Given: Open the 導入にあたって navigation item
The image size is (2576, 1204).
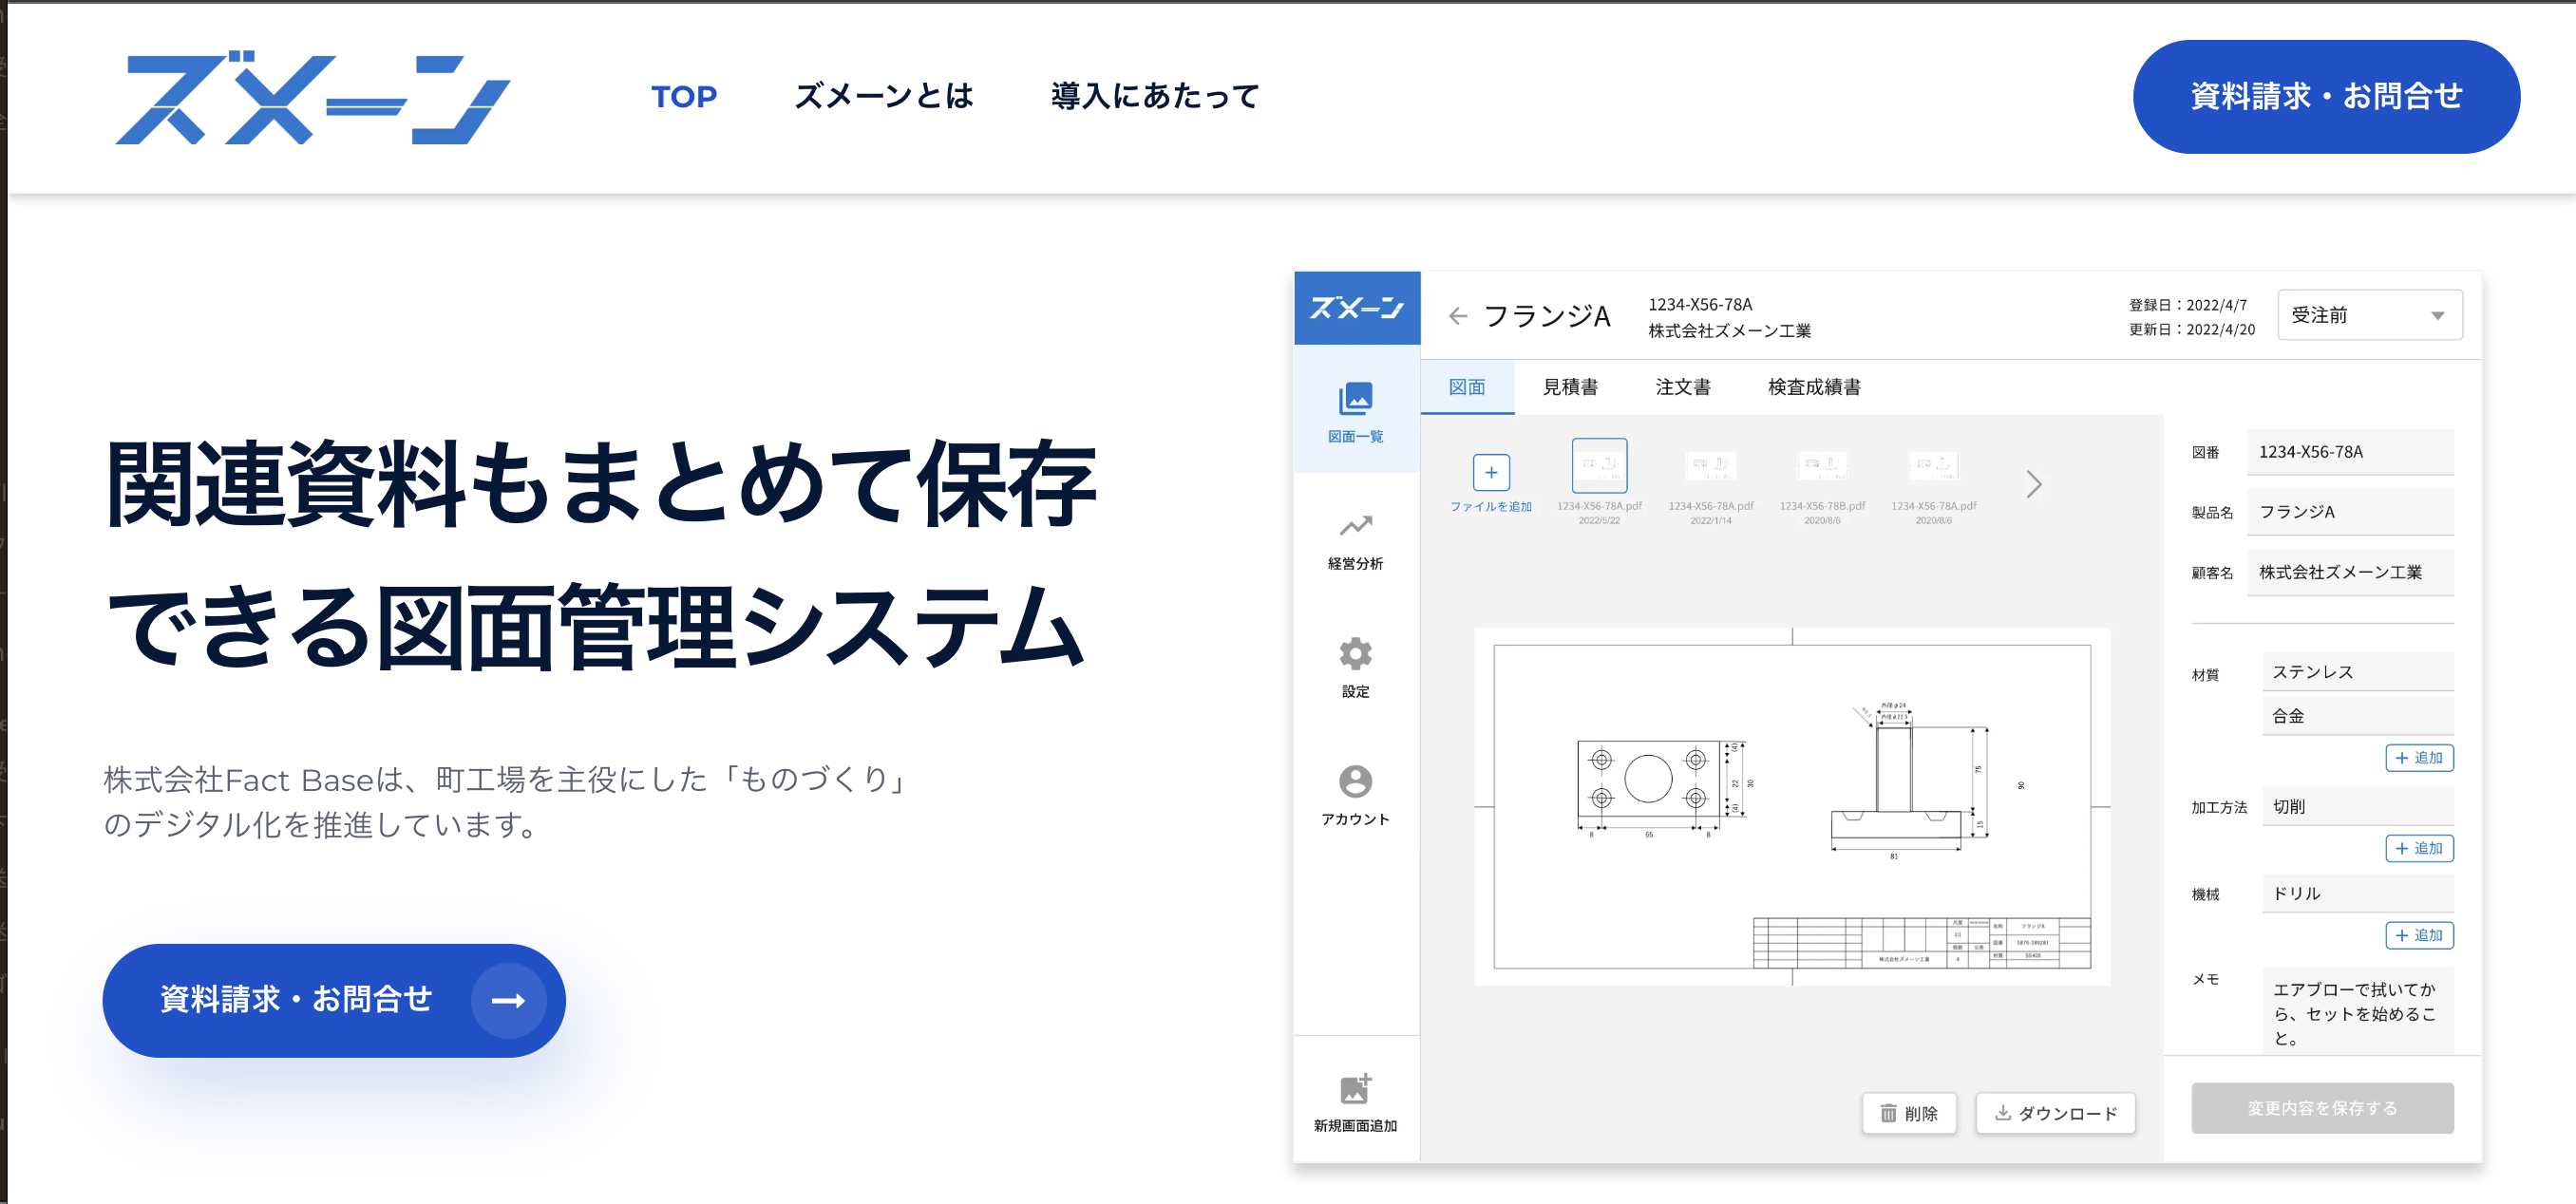Looking at the screenshot, I should click(x=1155, y=97).
